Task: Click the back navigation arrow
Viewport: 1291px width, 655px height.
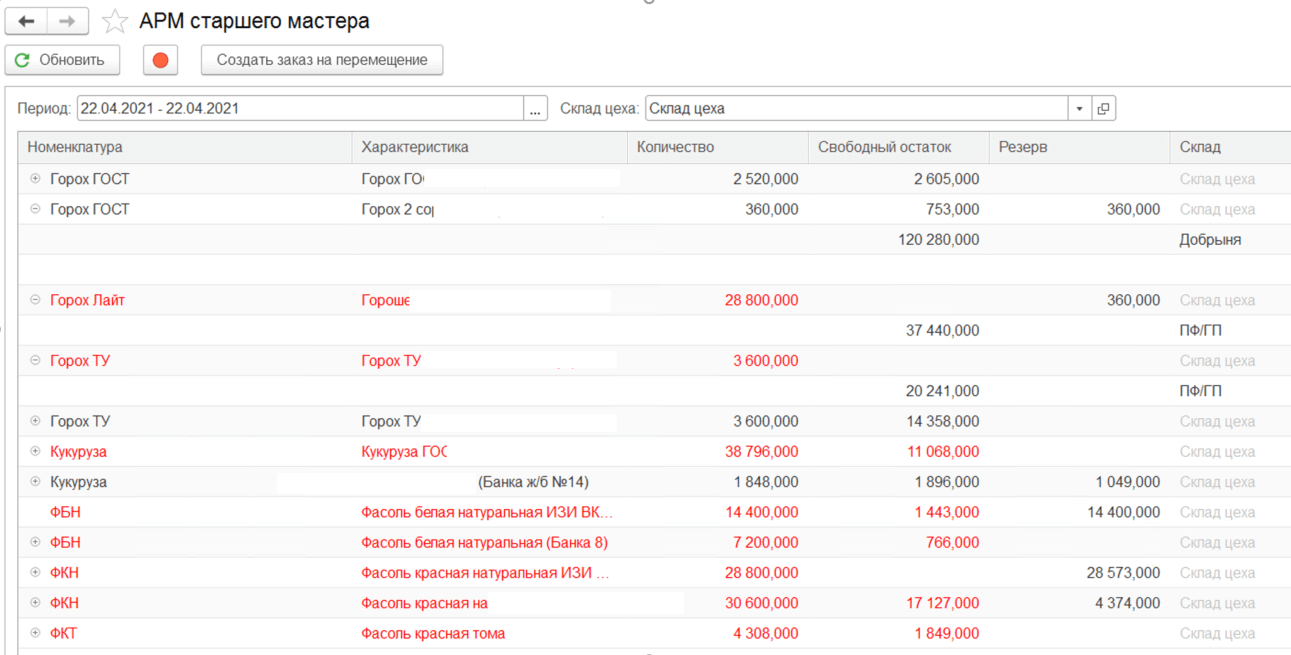Action: pos(26,21)
